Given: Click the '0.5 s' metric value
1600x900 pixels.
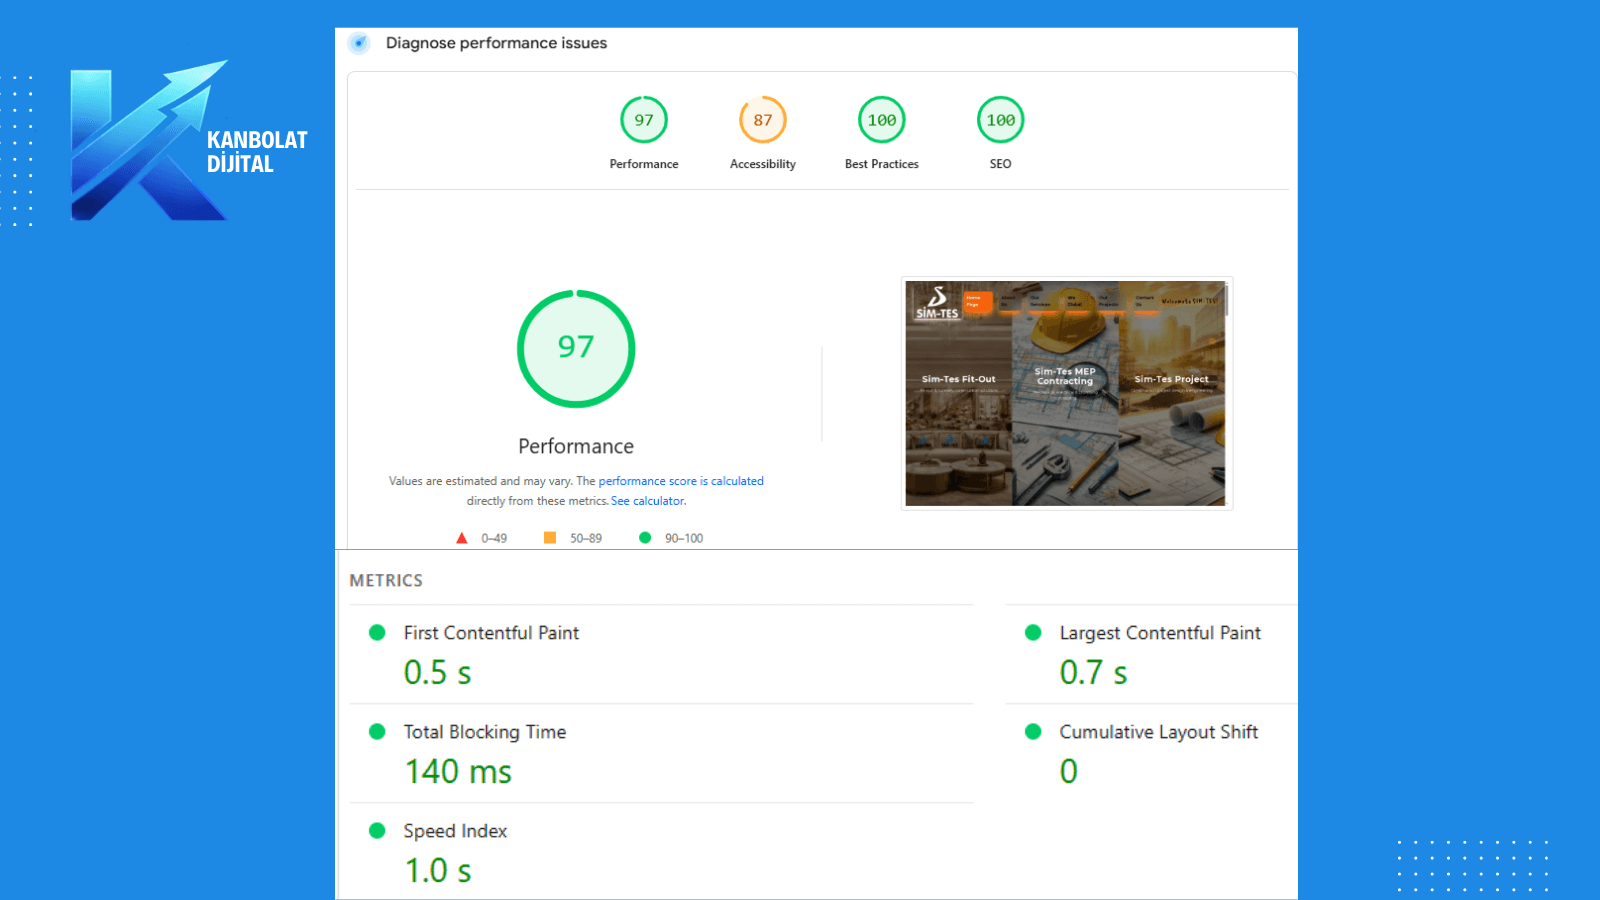Looking at the screenshot, I should (x=437, y=672).
